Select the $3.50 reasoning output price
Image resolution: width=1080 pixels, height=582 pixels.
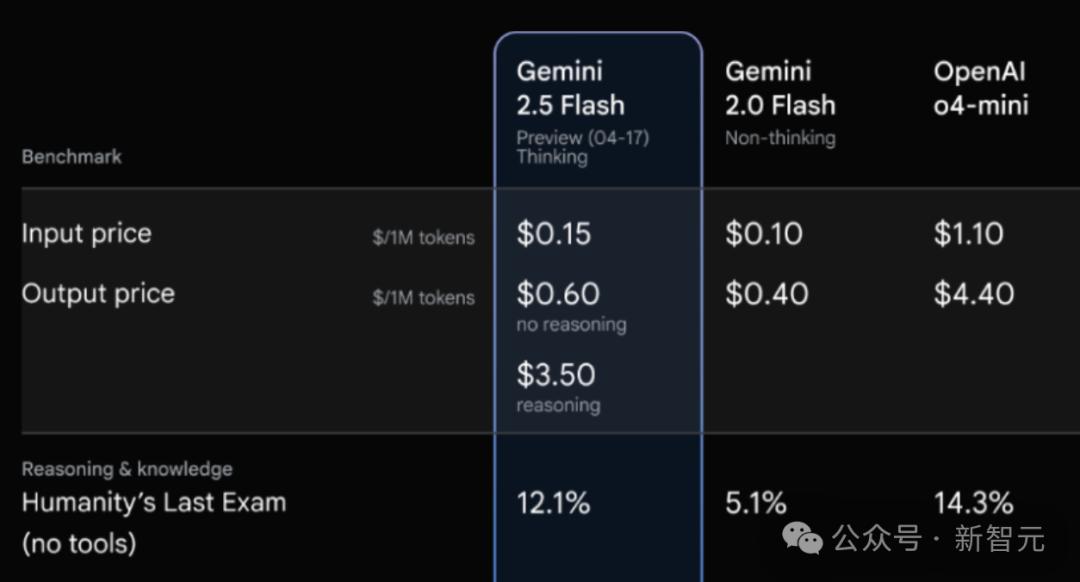tap(556, 375)
